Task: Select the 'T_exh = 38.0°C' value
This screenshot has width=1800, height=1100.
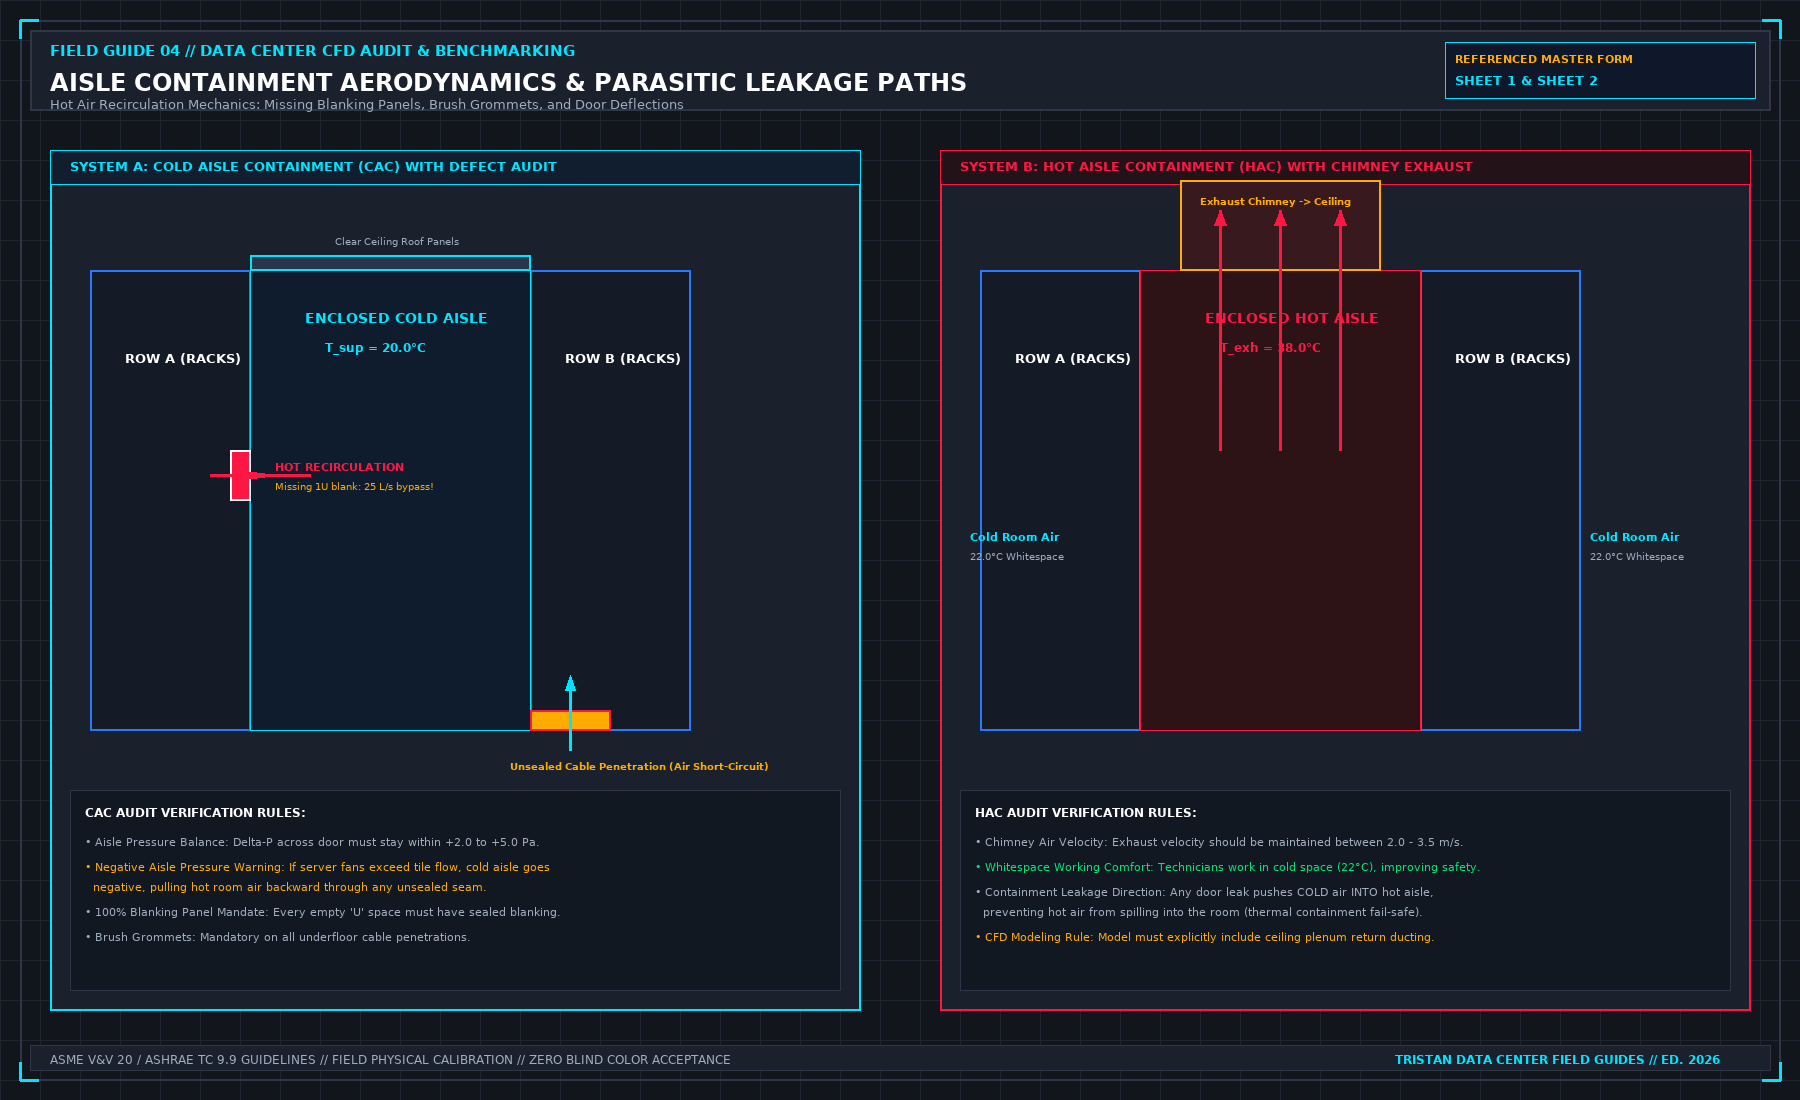Action: [x=1270, y=348]
